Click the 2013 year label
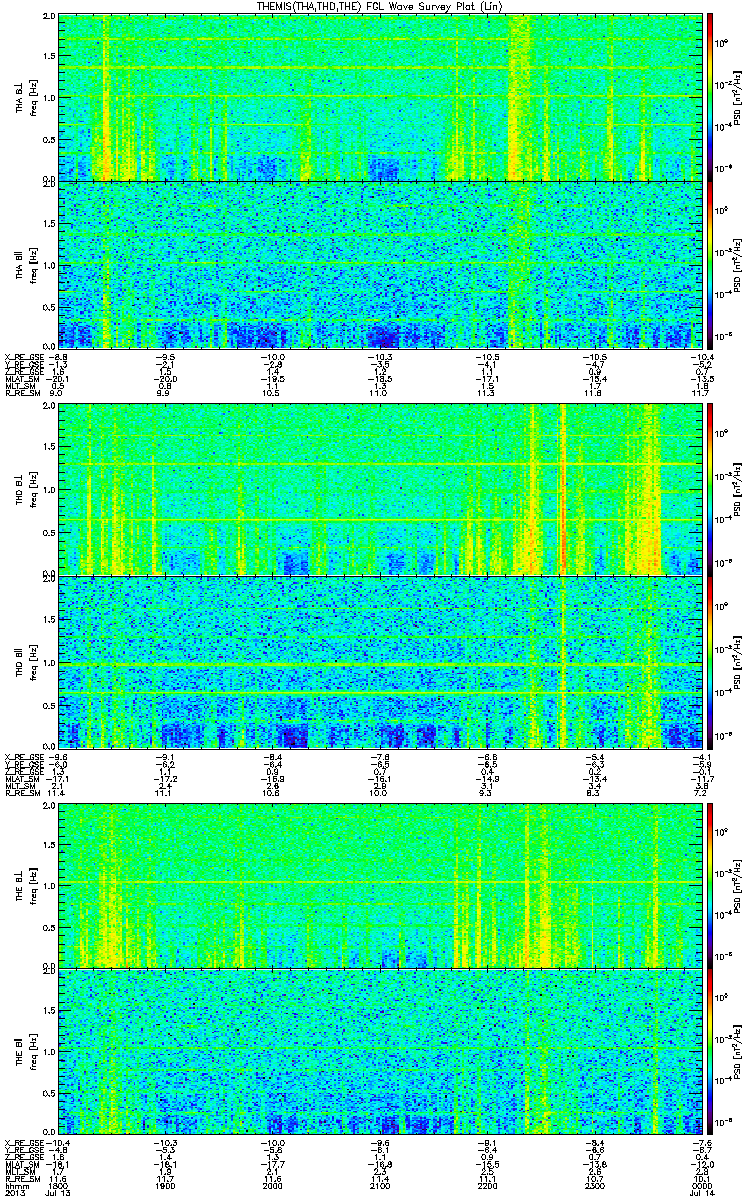This screenshot has width=750, height=1200. click(13, 1193)
